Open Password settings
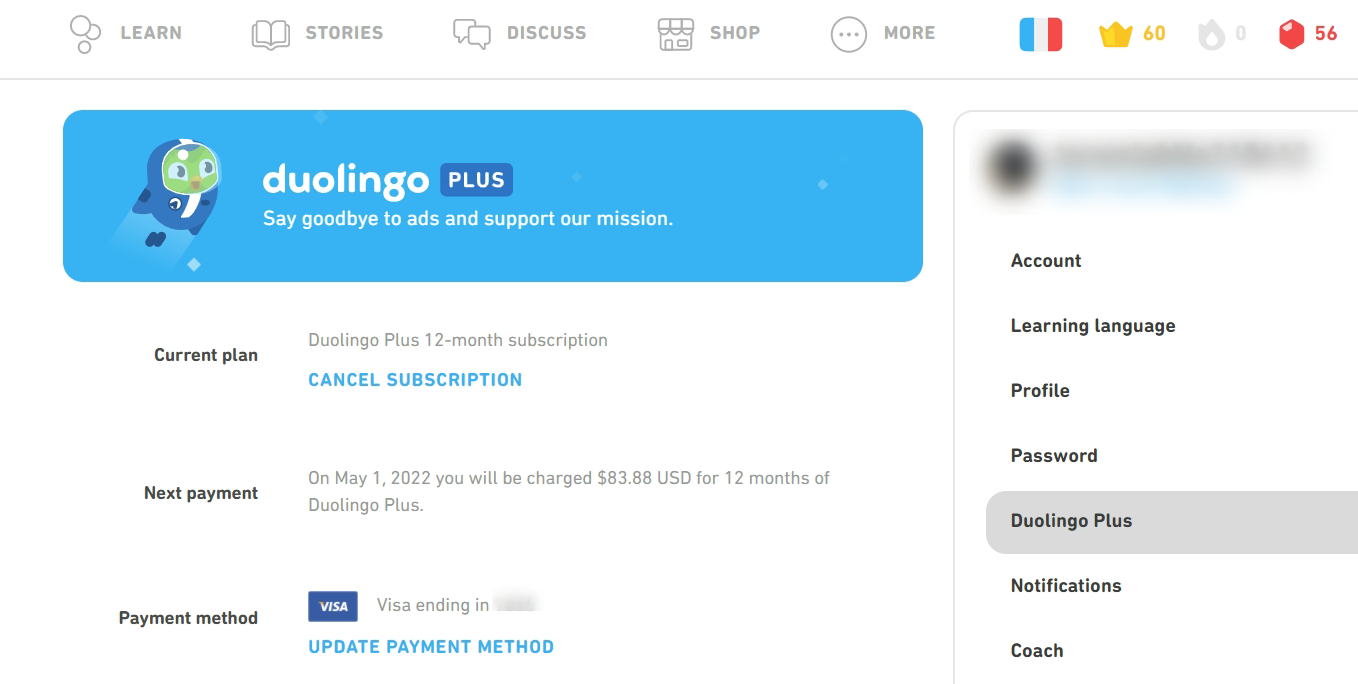The width and height of the screenshot is (1358, 684). click(1054, 456)
